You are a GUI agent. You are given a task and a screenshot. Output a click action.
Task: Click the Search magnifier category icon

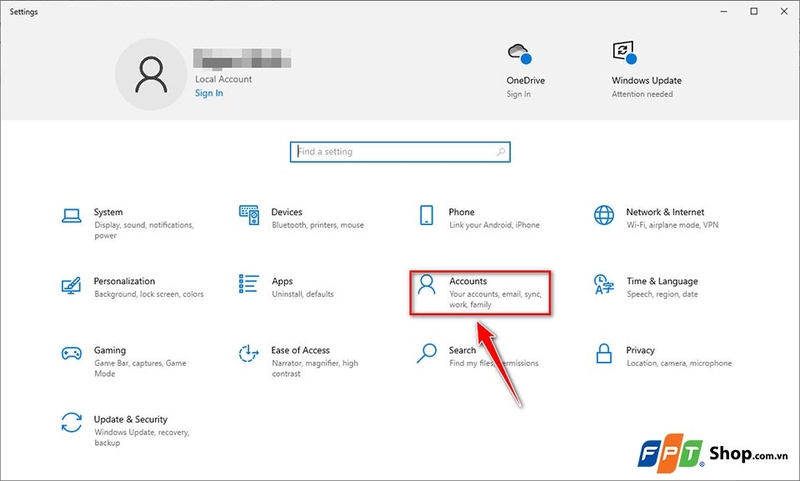pos(427,354)
